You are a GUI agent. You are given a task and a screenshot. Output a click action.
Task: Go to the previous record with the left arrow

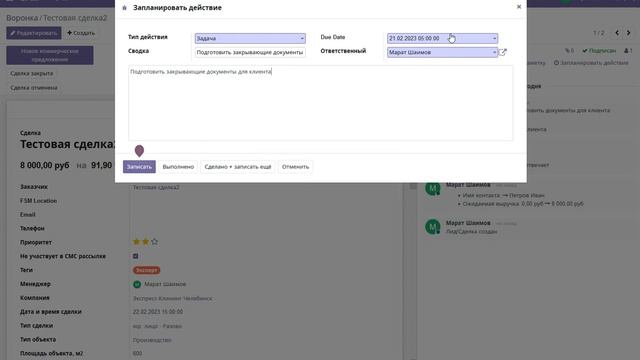click(x=617, y=33)
